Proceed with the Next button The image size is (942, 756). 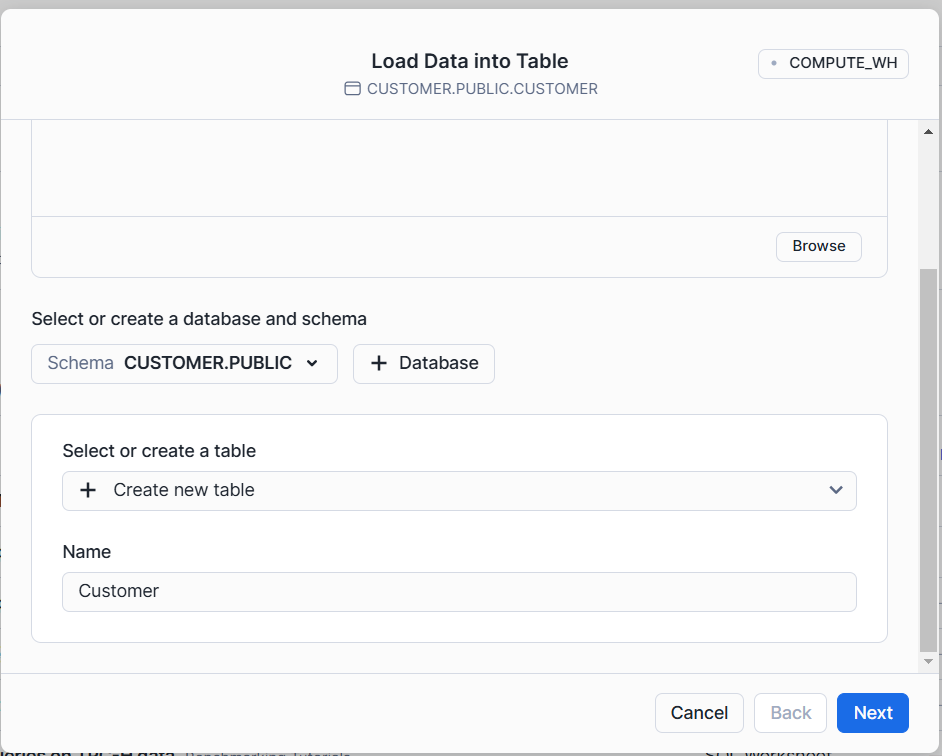[872, 713]
